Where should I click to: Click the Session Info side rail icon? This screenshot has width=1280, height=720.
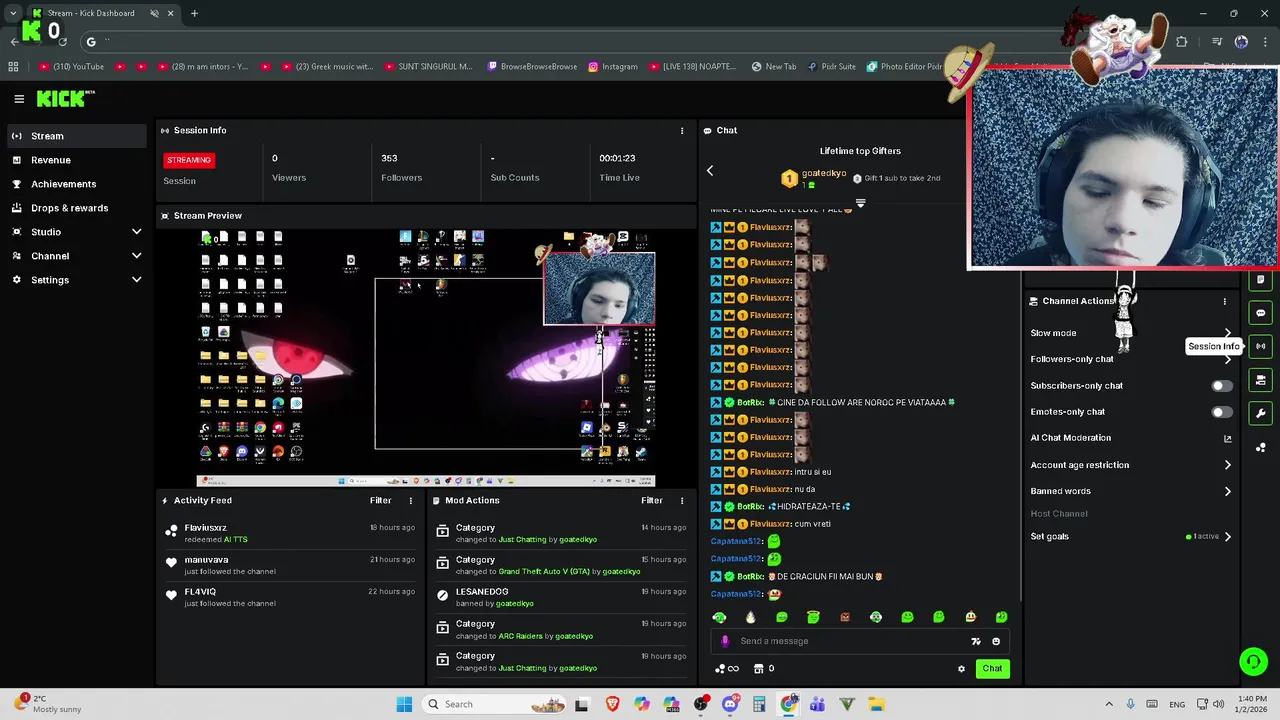[1261, 346]
